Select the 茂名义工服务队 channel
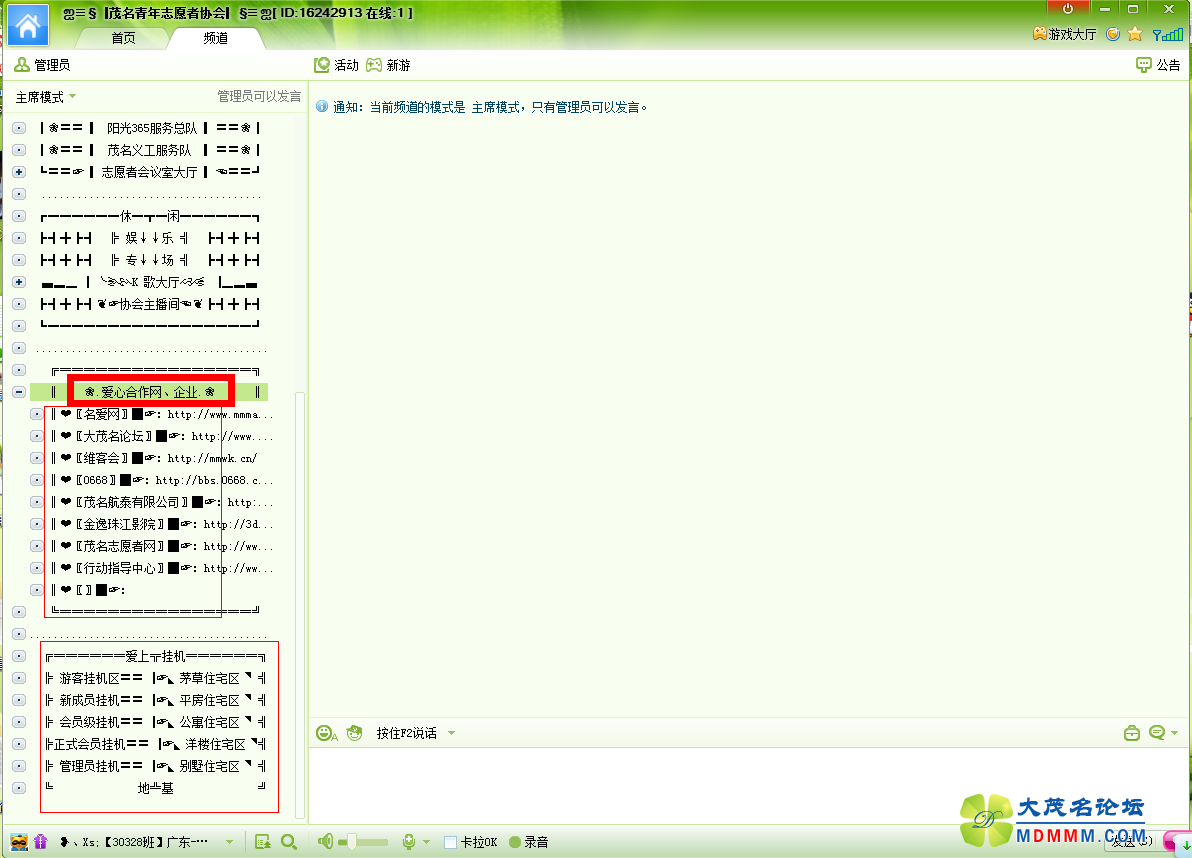Screen dimensions: 1192x858 click(x=150, y=150)
